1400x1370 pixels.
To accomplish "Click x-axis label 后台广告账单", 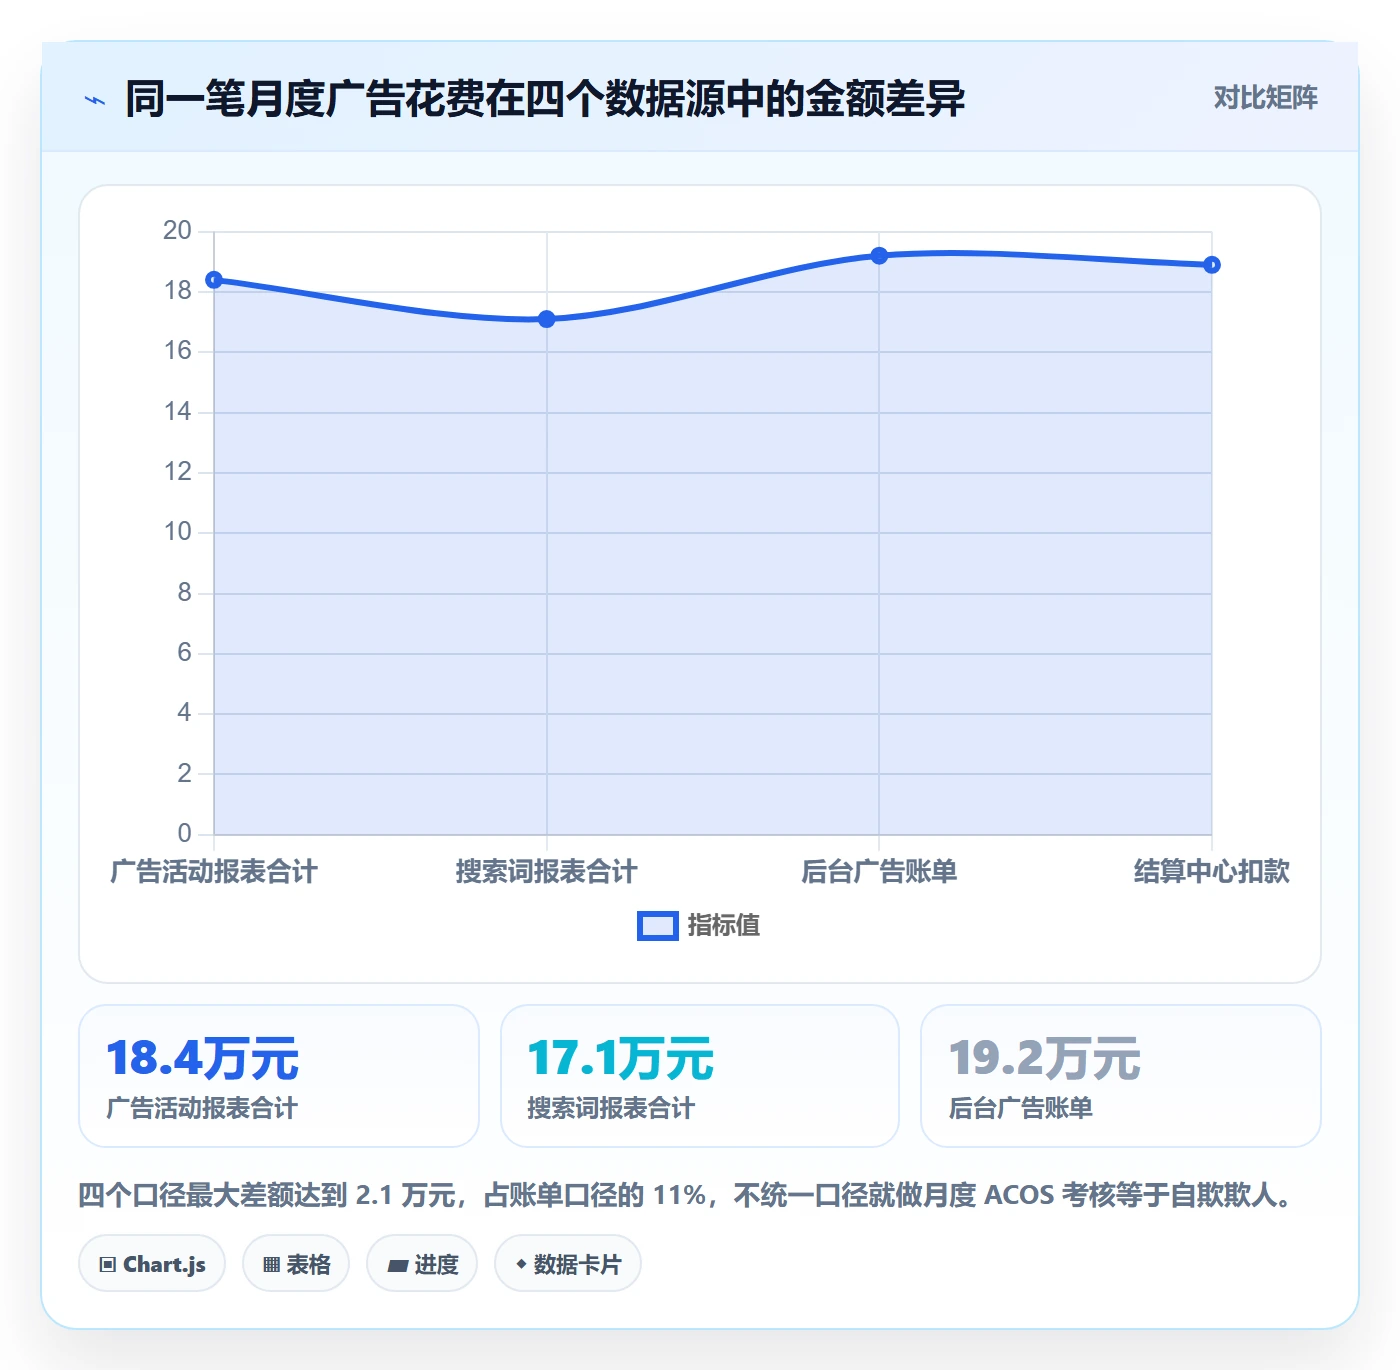I will coord(879,872).
